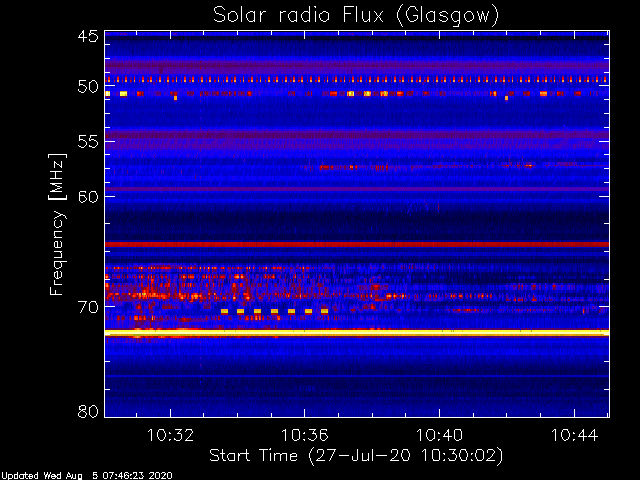Click the 80 frequency tick label
The image size is (640, 480).
[x=88, y=411]
